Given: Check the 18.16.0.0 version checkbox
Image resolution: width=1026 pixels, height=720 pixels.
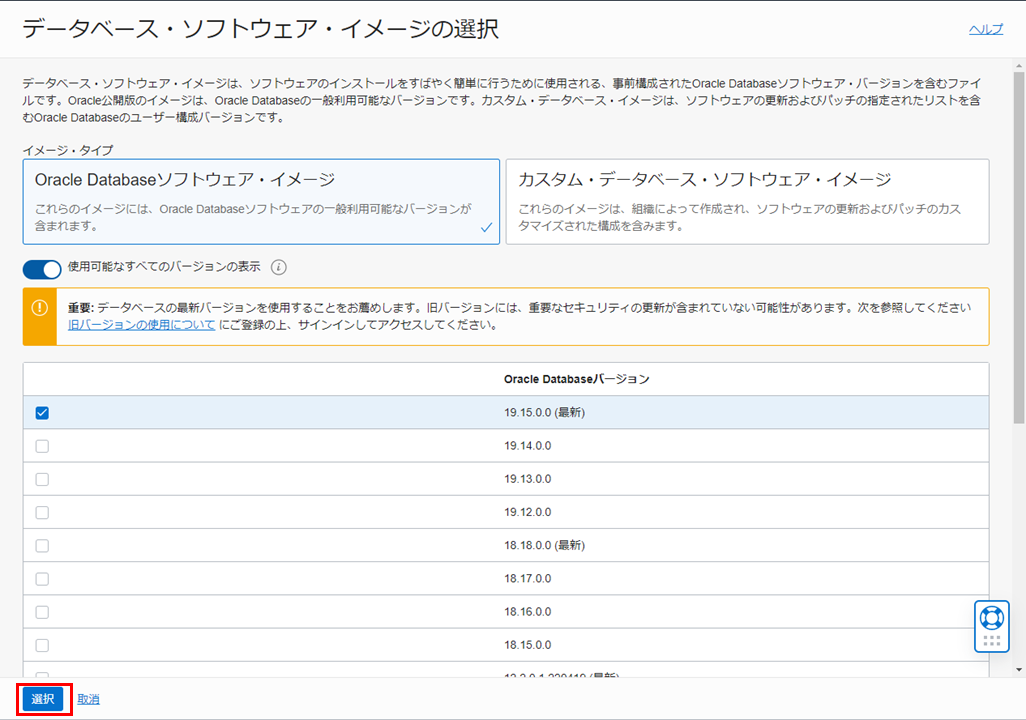Looking at the screenshot, I should pyautogui.click(x=42, y=611).
